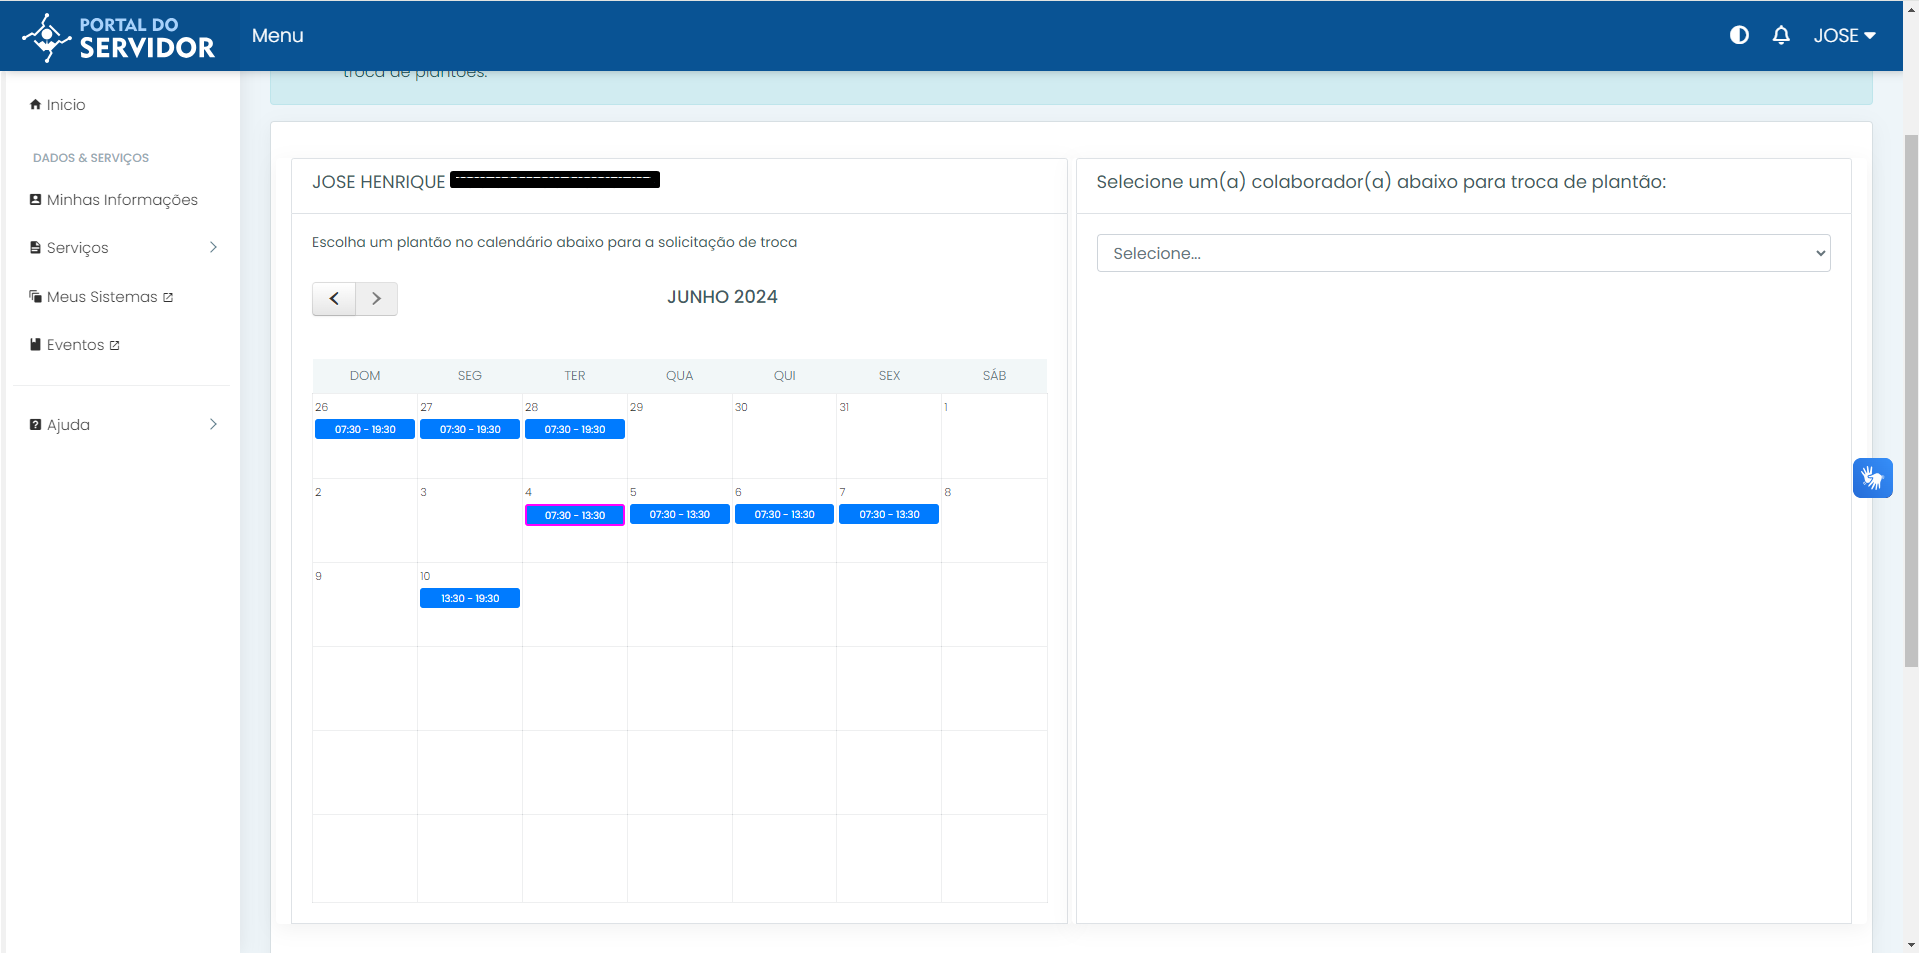Open the Selecione colaborador dropdown

click(x=1463, y=253)
